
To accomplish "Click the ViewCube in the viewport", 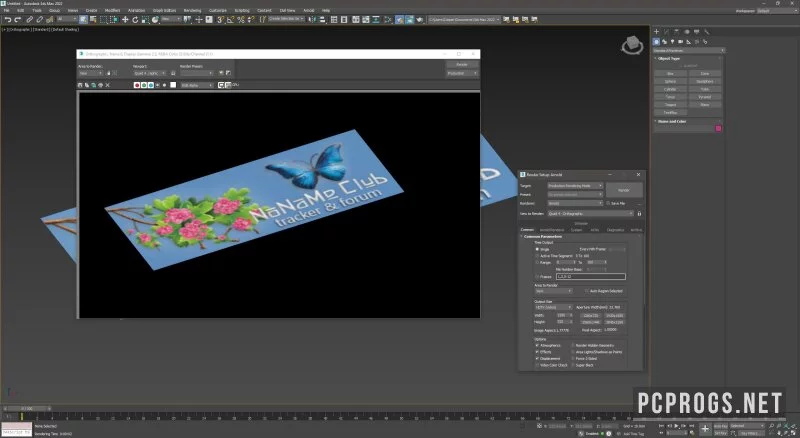I will coord(632,45).
